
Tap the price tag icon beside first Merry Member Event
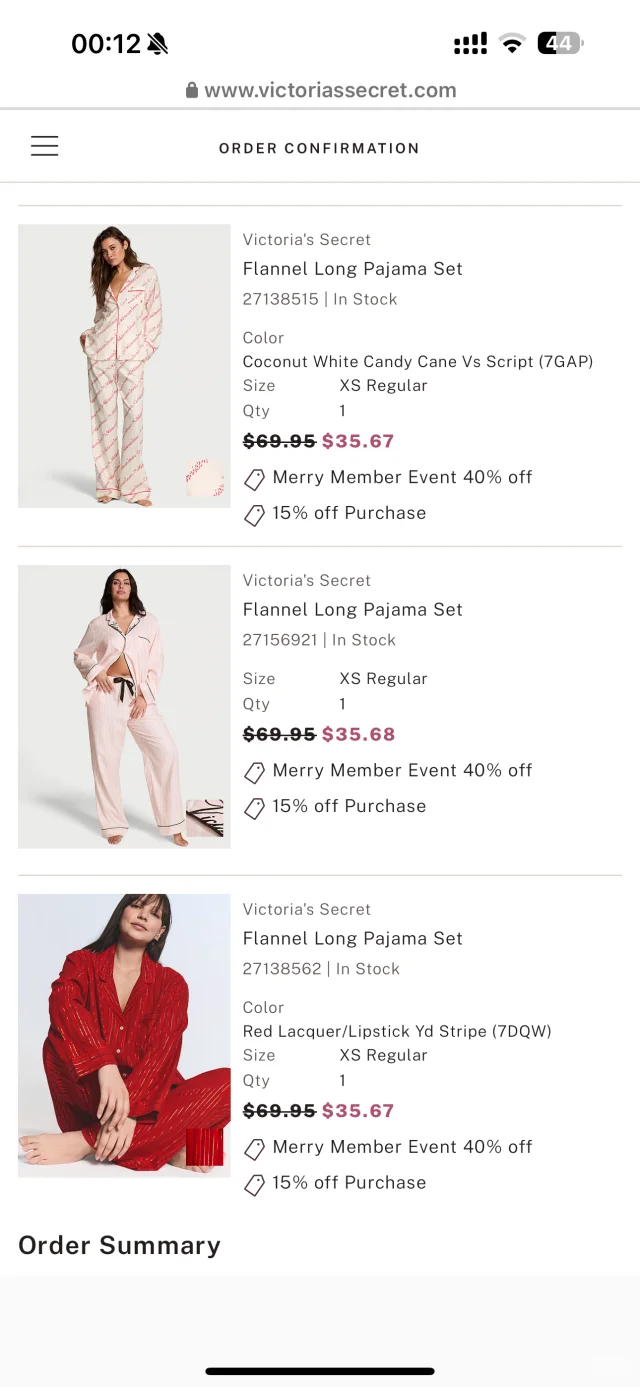tap(255, 478)
